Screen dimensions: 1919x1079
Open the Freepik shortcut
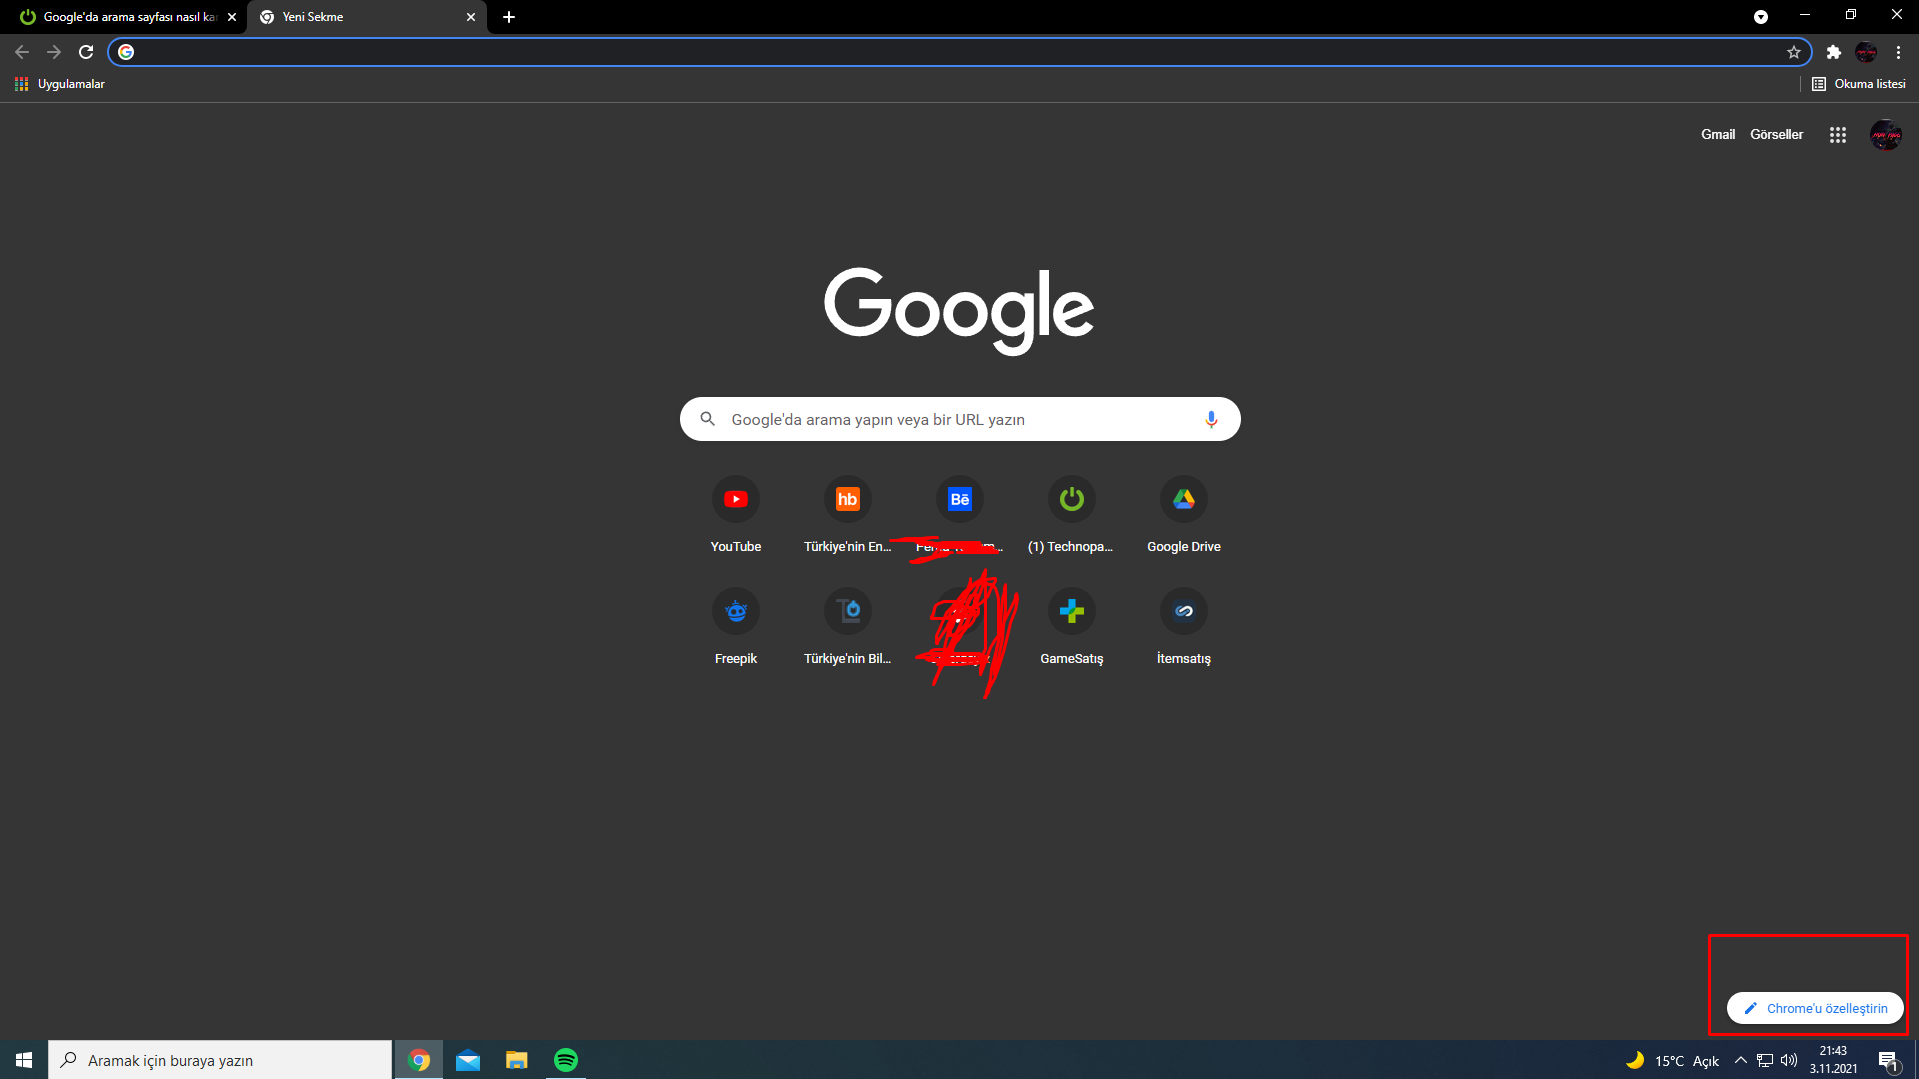[x=736, y=627]
